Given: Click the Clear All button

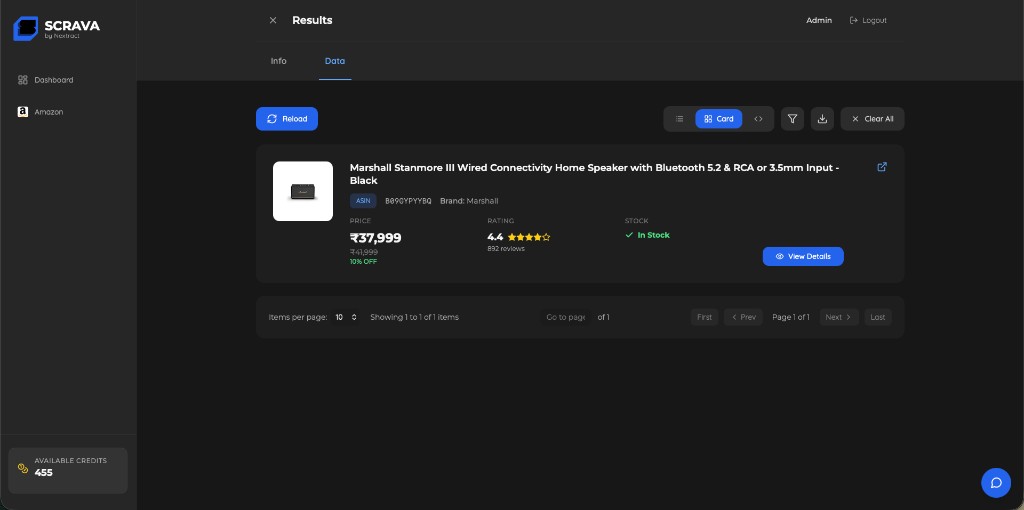Looking at the screenshot, I should (872, 119).
